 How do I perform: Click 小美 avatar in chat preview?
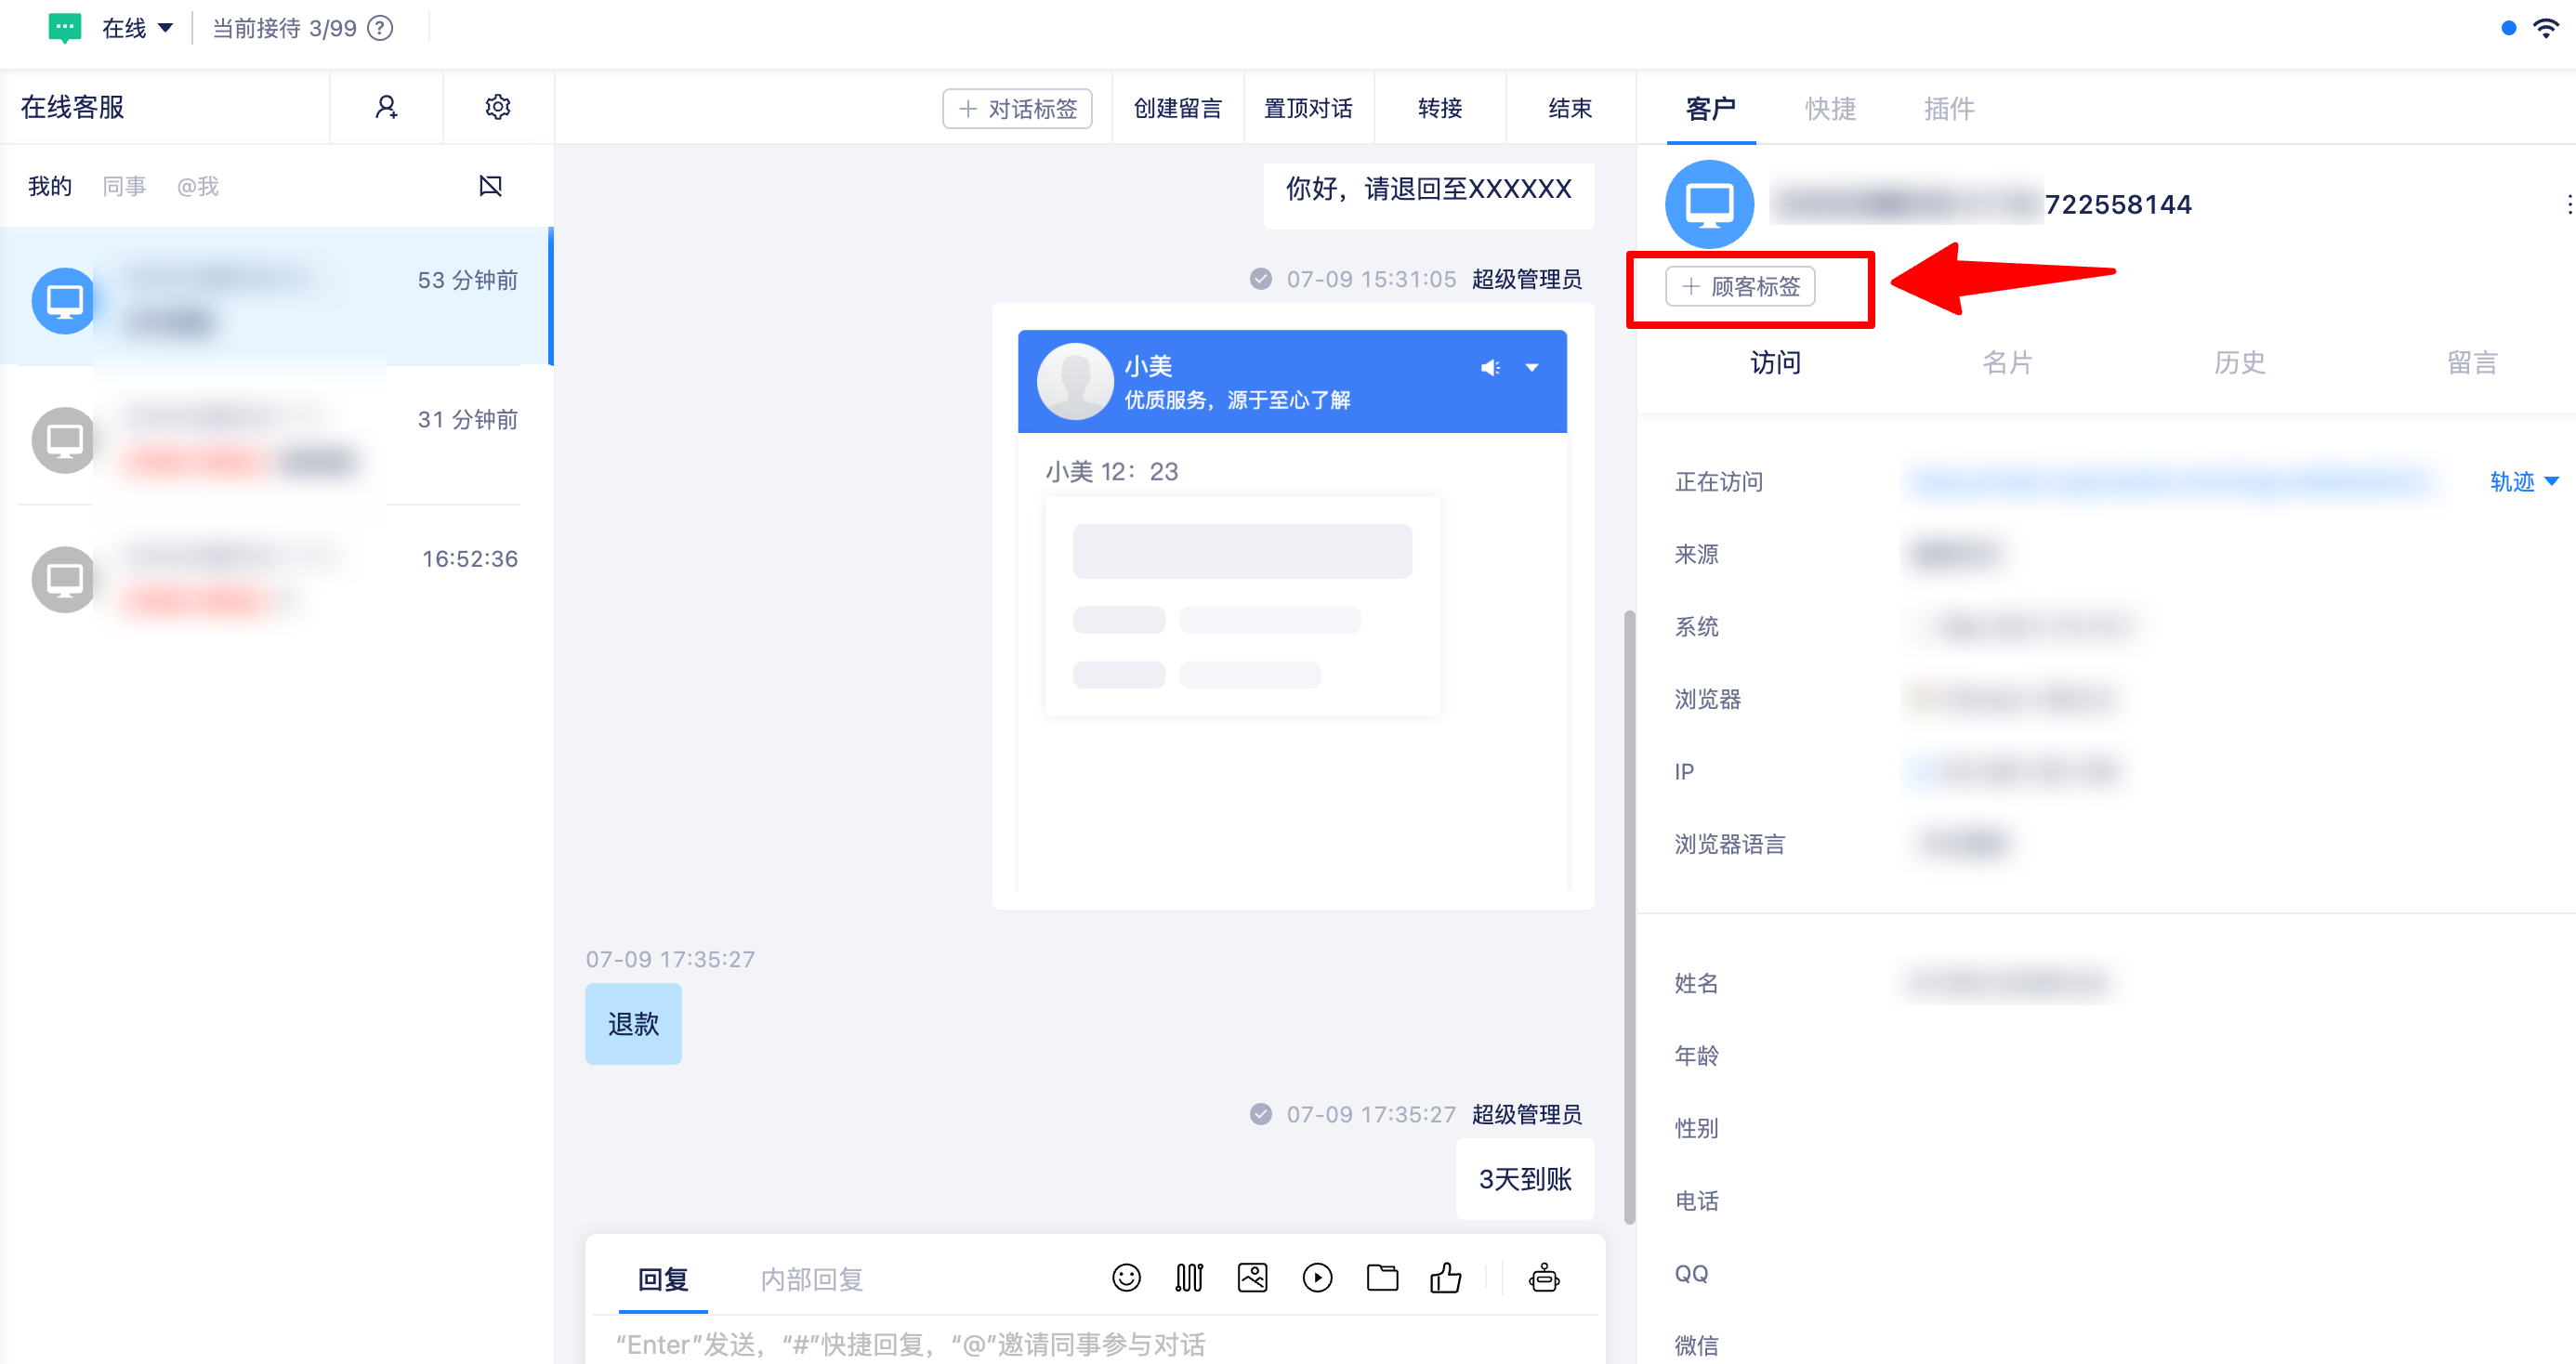tap(1075, 381)
